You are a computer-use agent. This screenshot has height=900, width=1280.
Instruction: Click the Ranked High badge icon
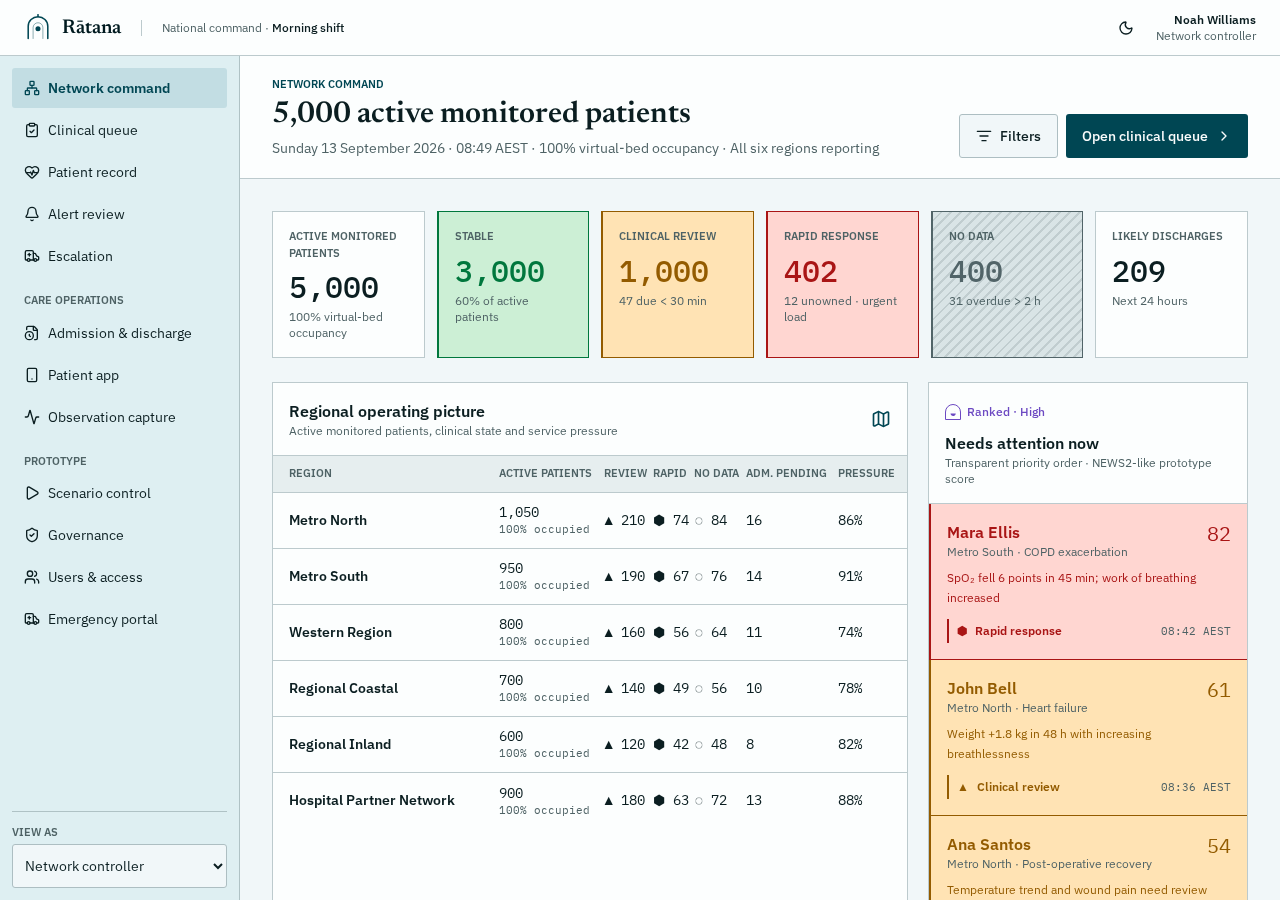pyautogui.click(x=953, y=412)
